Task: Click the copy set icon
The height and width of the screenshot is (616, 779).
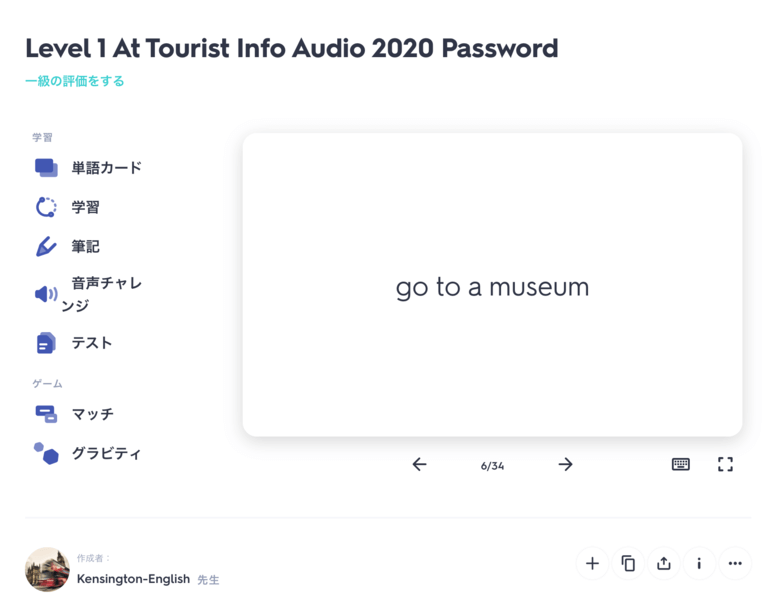Action: (628, 563)
